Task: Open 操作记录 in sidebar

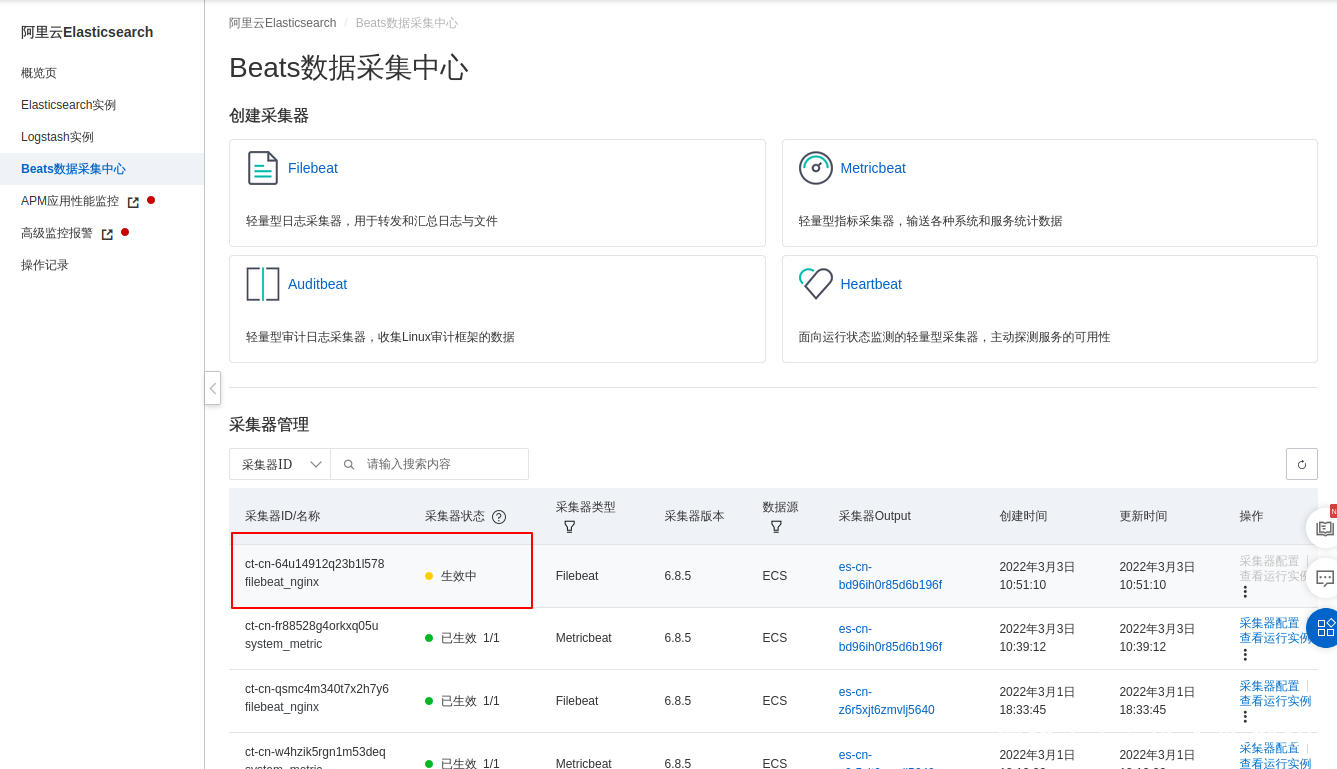Action: click(x=45, y=265)
